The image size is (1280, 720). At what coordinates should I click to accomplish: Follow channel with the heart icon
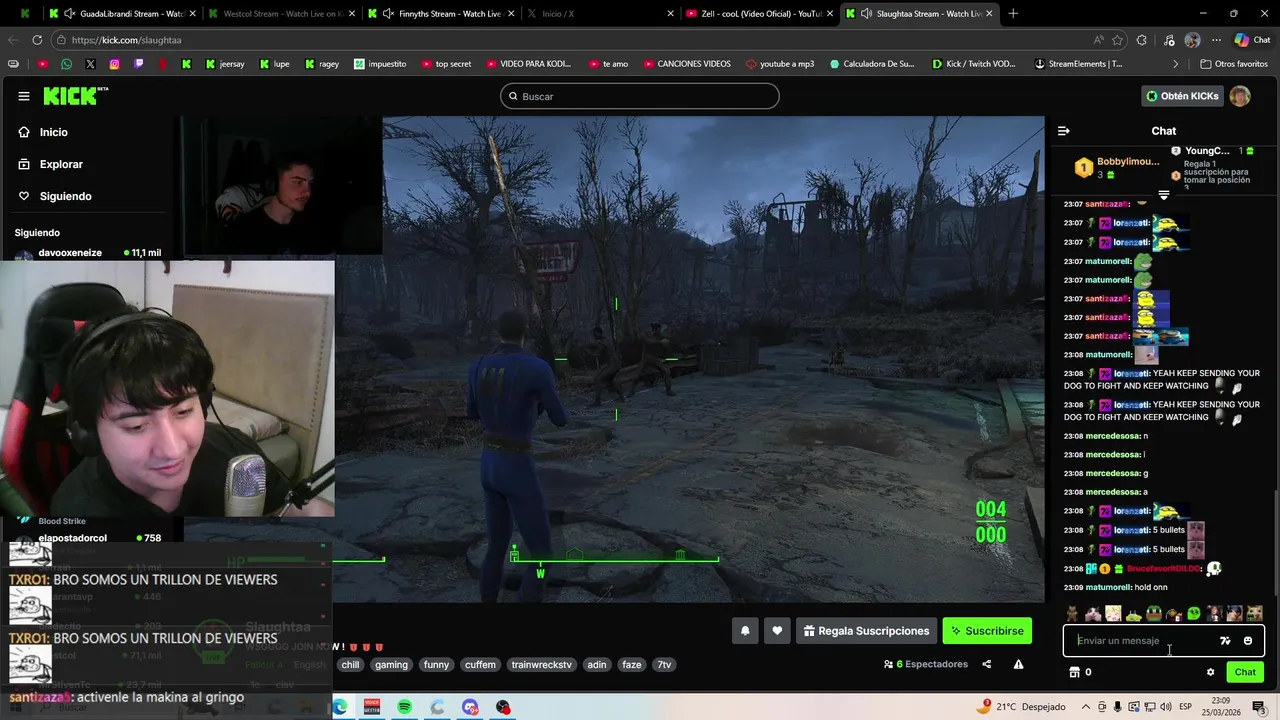777,631
